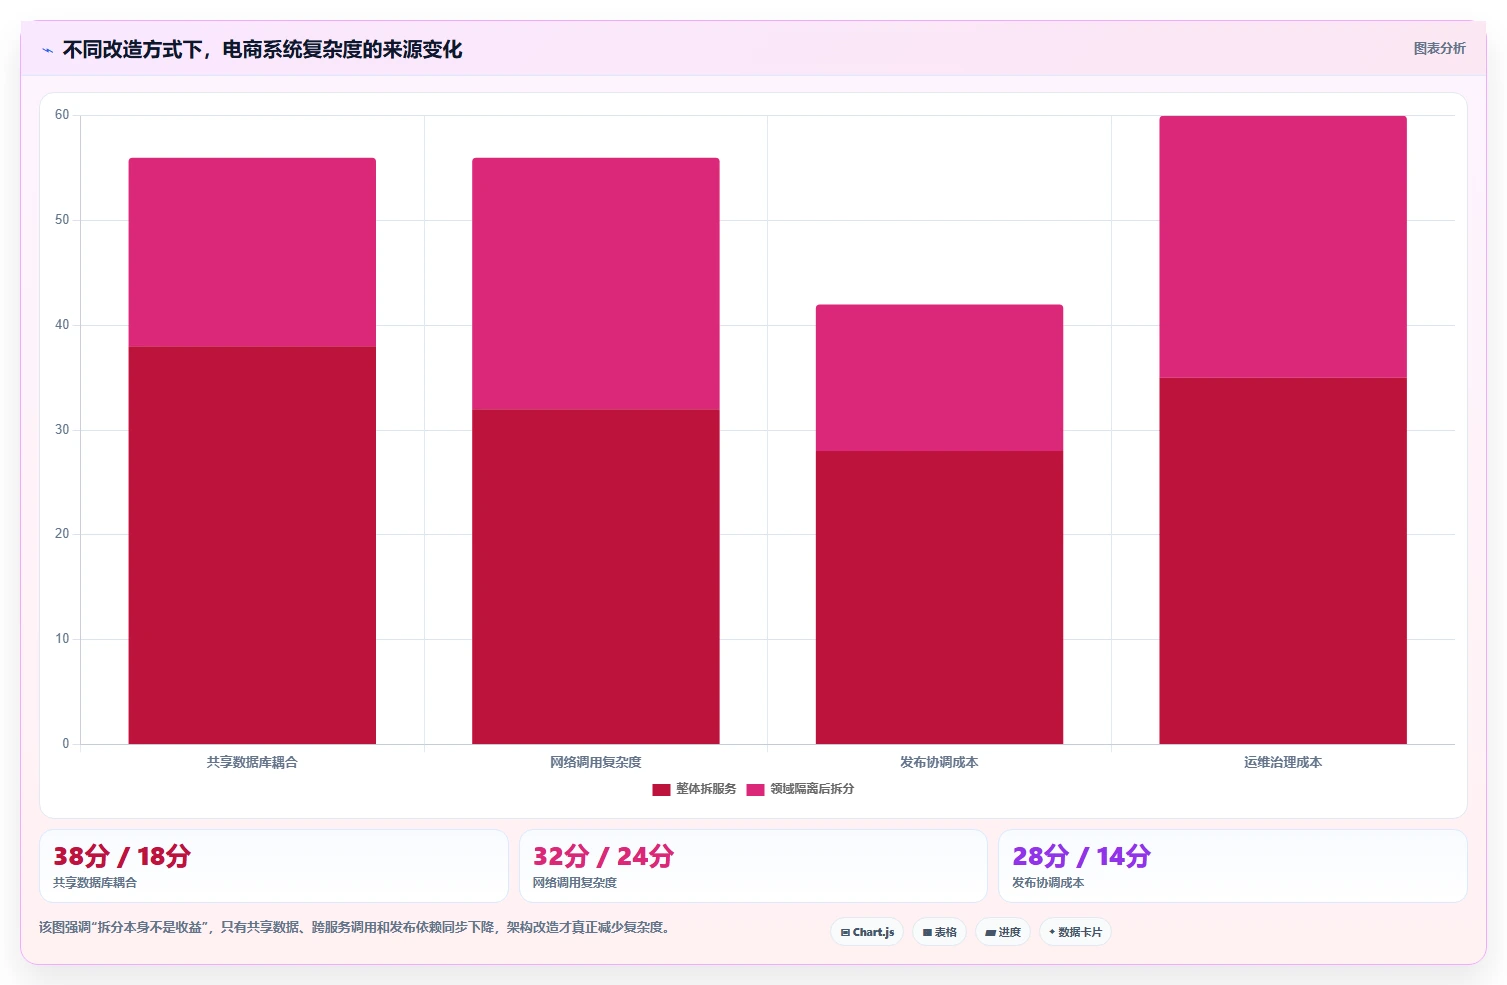Click pink bar segment for 共享数据库耦合

[252, 252]
